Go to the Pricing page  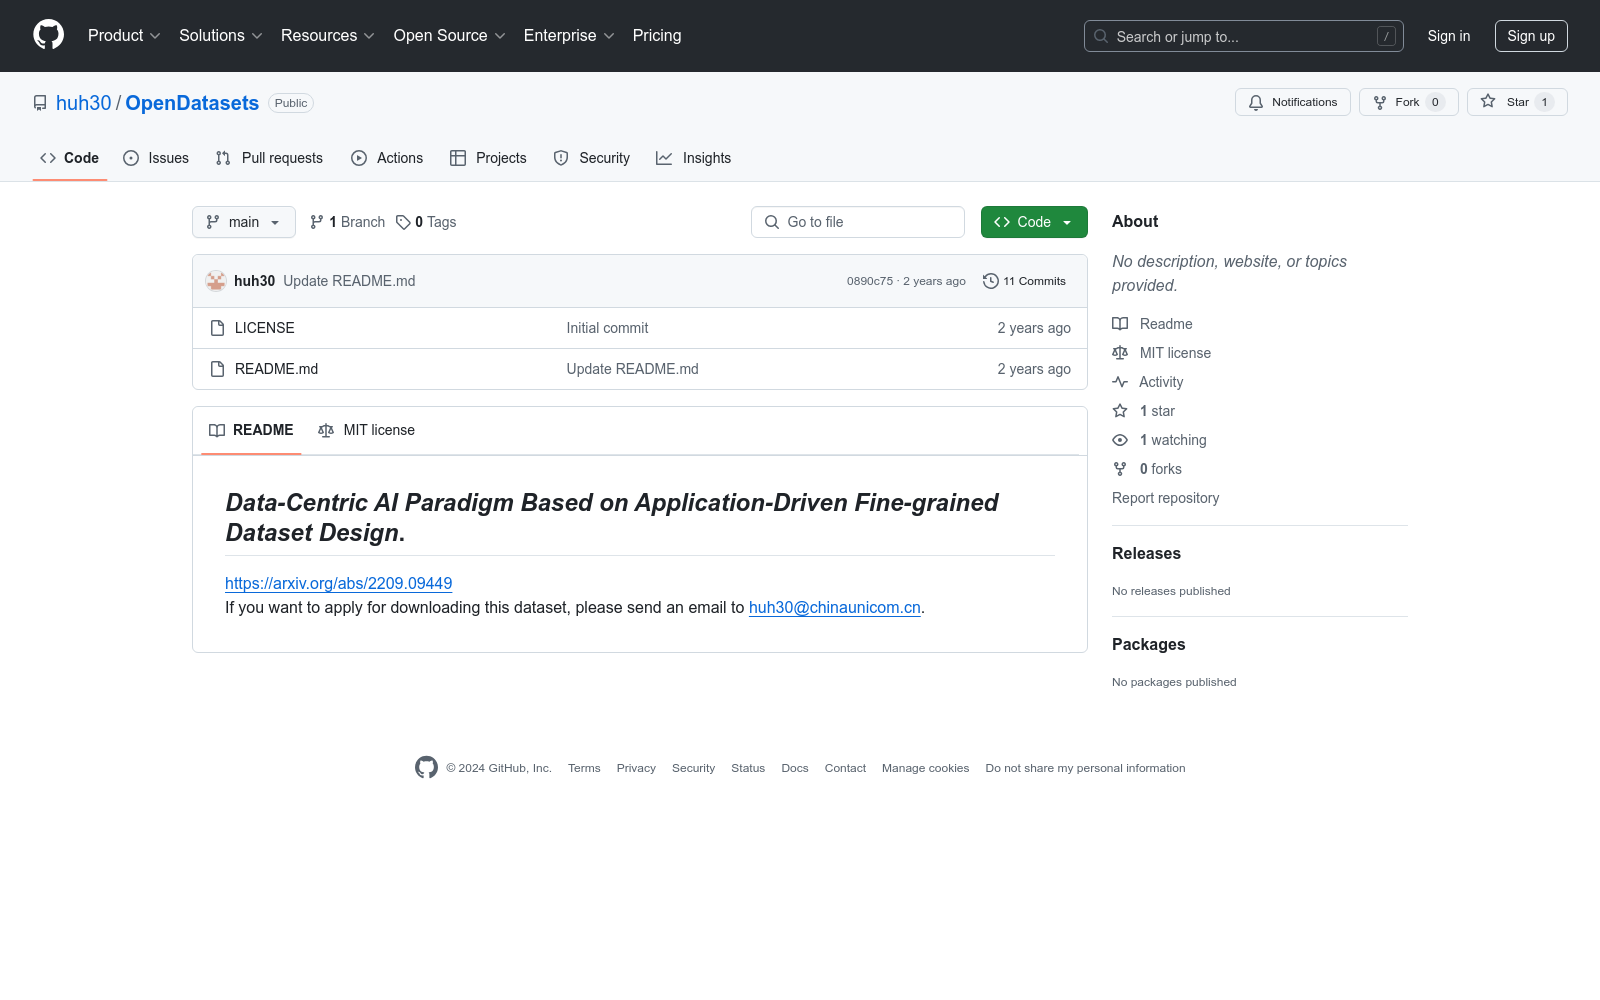point(657,35)
